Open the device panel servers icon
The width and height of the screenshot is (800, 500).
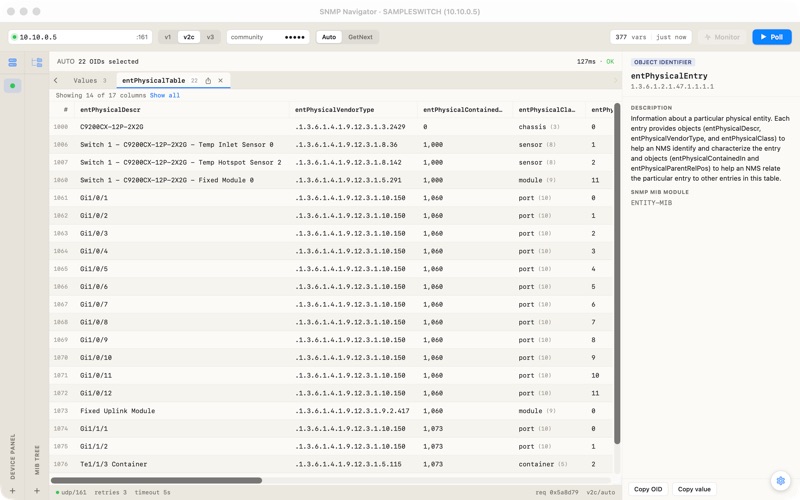pos(12,62)
